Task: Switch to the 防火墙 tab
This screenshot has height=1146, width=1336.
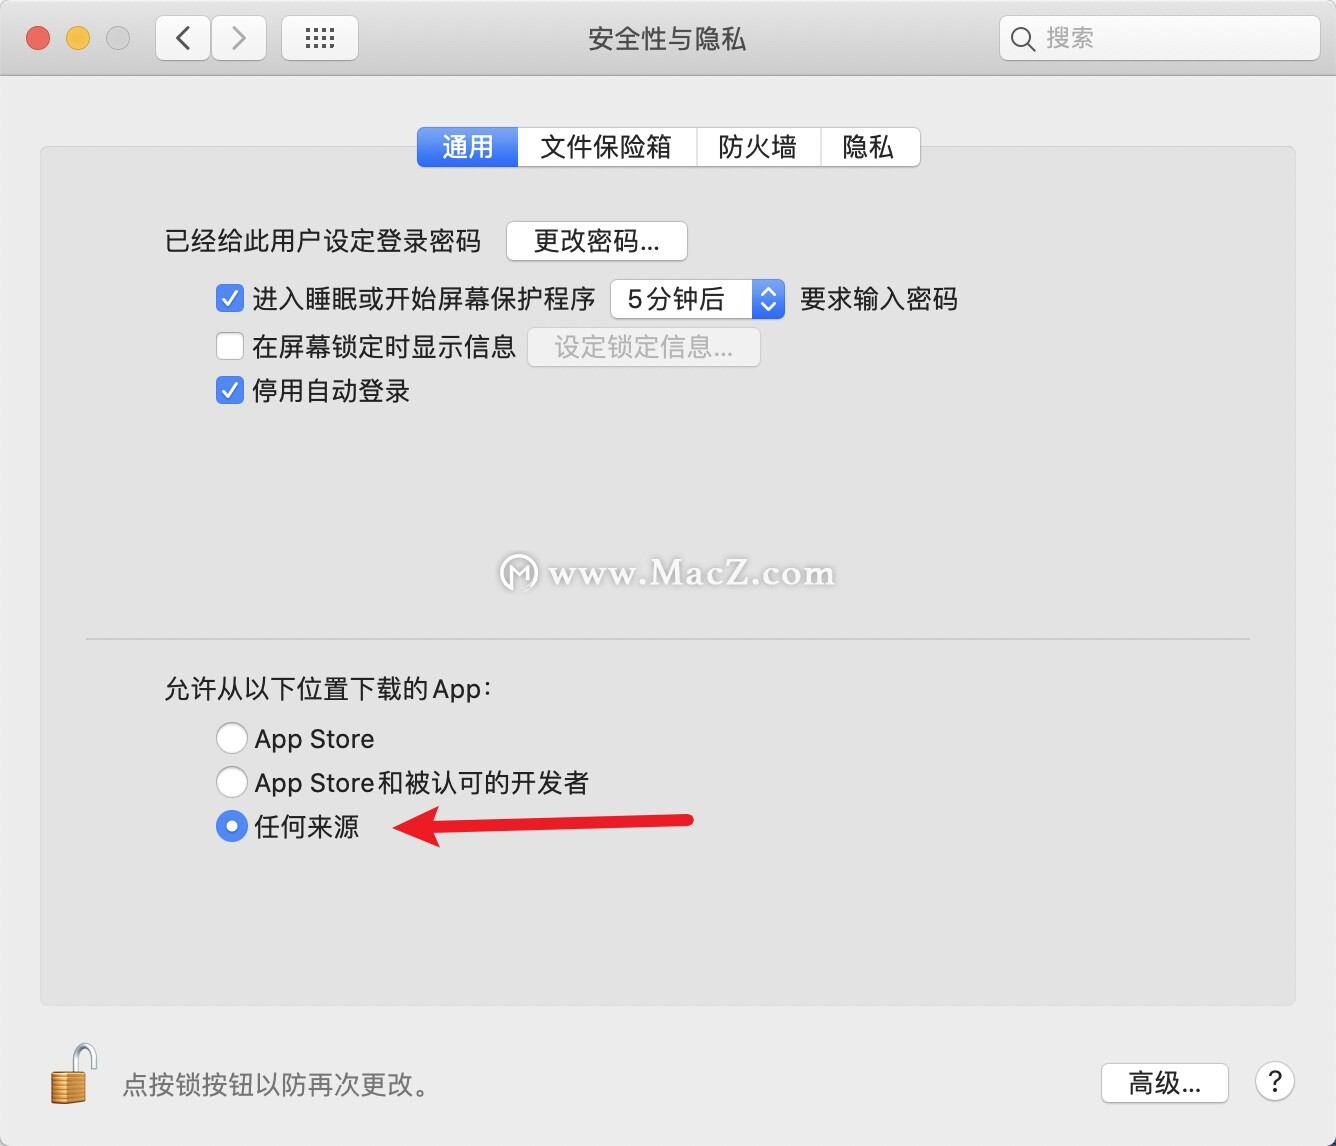Action: click(x=758, y=147)
